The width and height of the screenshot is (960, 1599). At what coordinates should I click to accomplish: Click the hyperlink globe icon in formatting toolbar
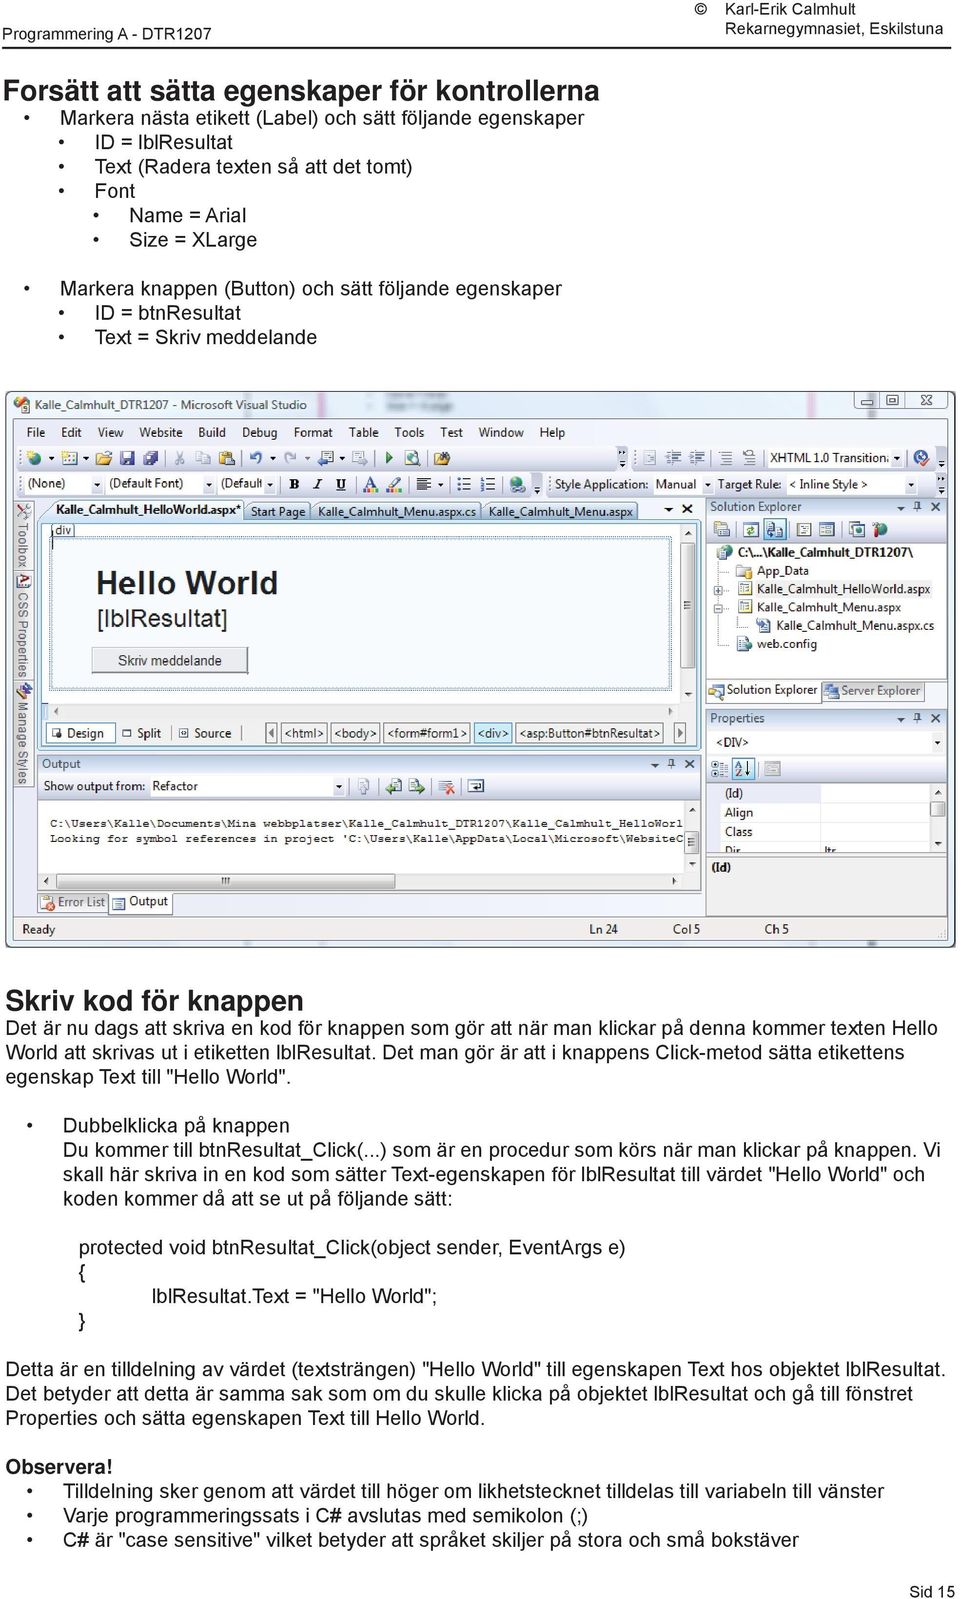(x=517, y=484)
